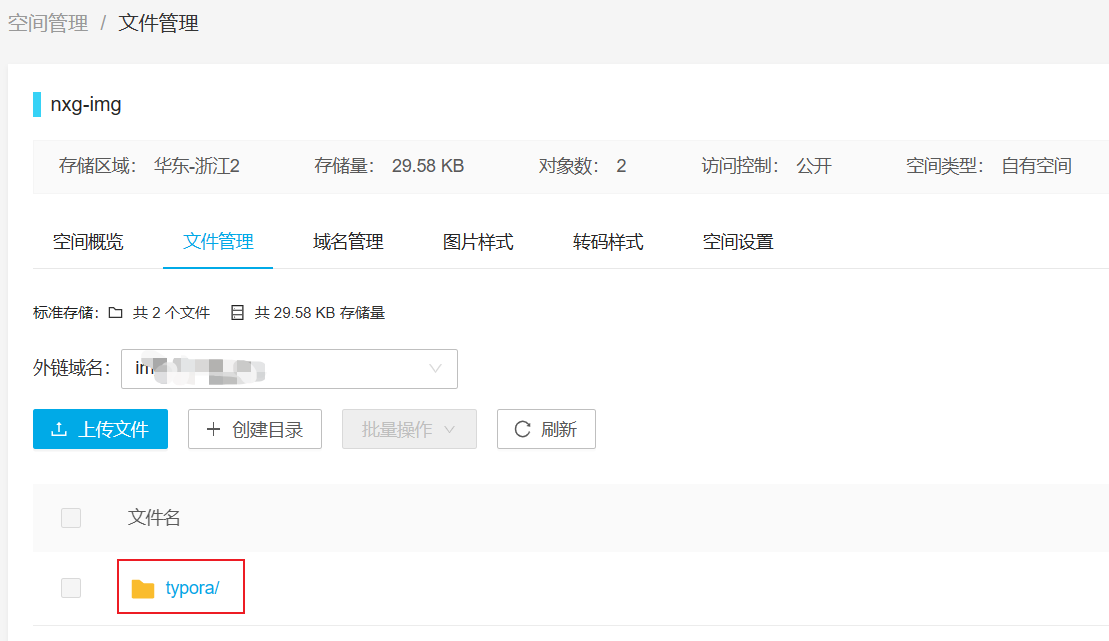1109x641 pixels.
Task: Tick the select-all checkbox in header row
Action: (71, 518)
